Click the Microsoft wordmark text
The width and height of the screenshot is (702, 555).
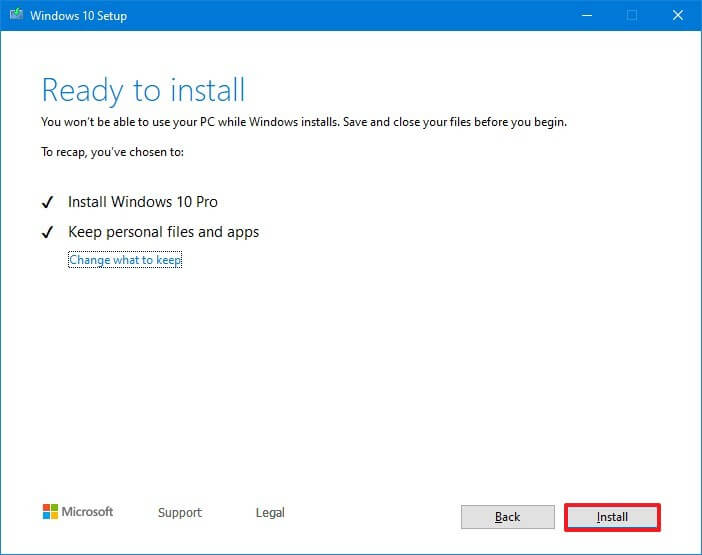point(88,512)
